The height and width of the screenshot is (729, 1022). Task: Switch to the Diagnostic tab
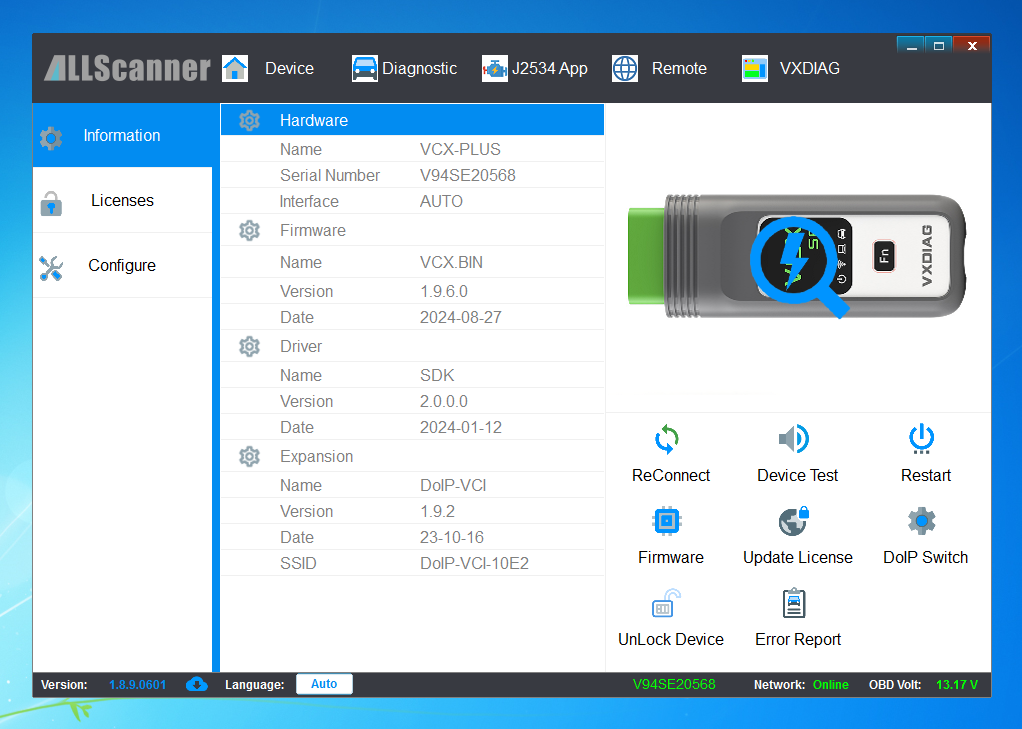point(405,69)
